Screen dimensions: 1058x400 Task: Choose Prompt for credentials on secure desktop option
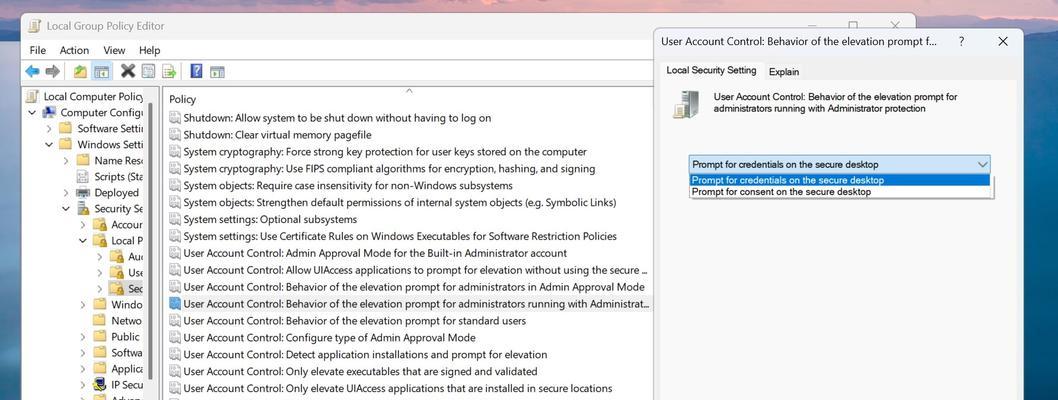[x=840, y=180]
